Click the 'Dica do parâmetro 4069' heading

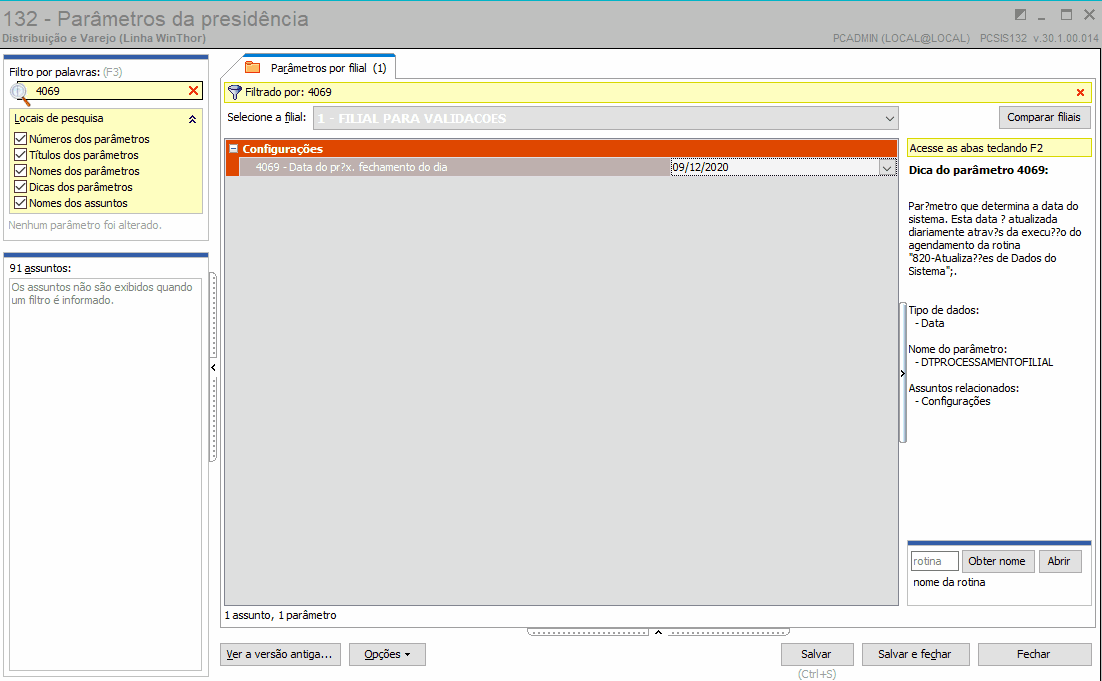pos(978,170)
